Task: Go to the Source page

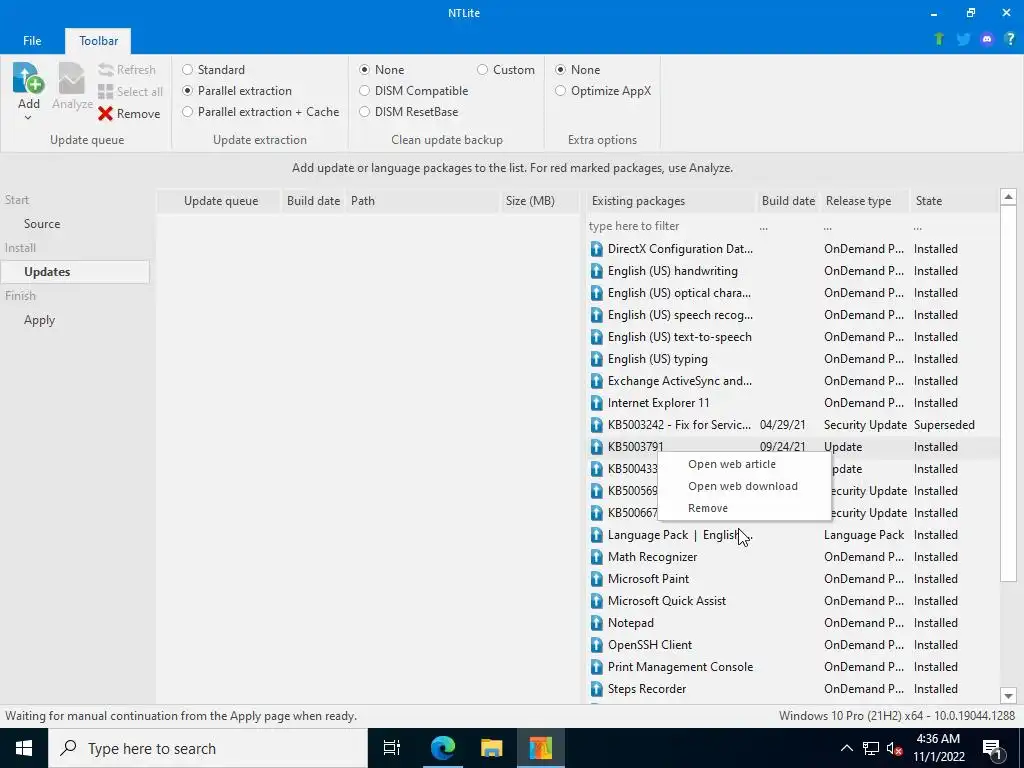Action: tap(42, 224)
